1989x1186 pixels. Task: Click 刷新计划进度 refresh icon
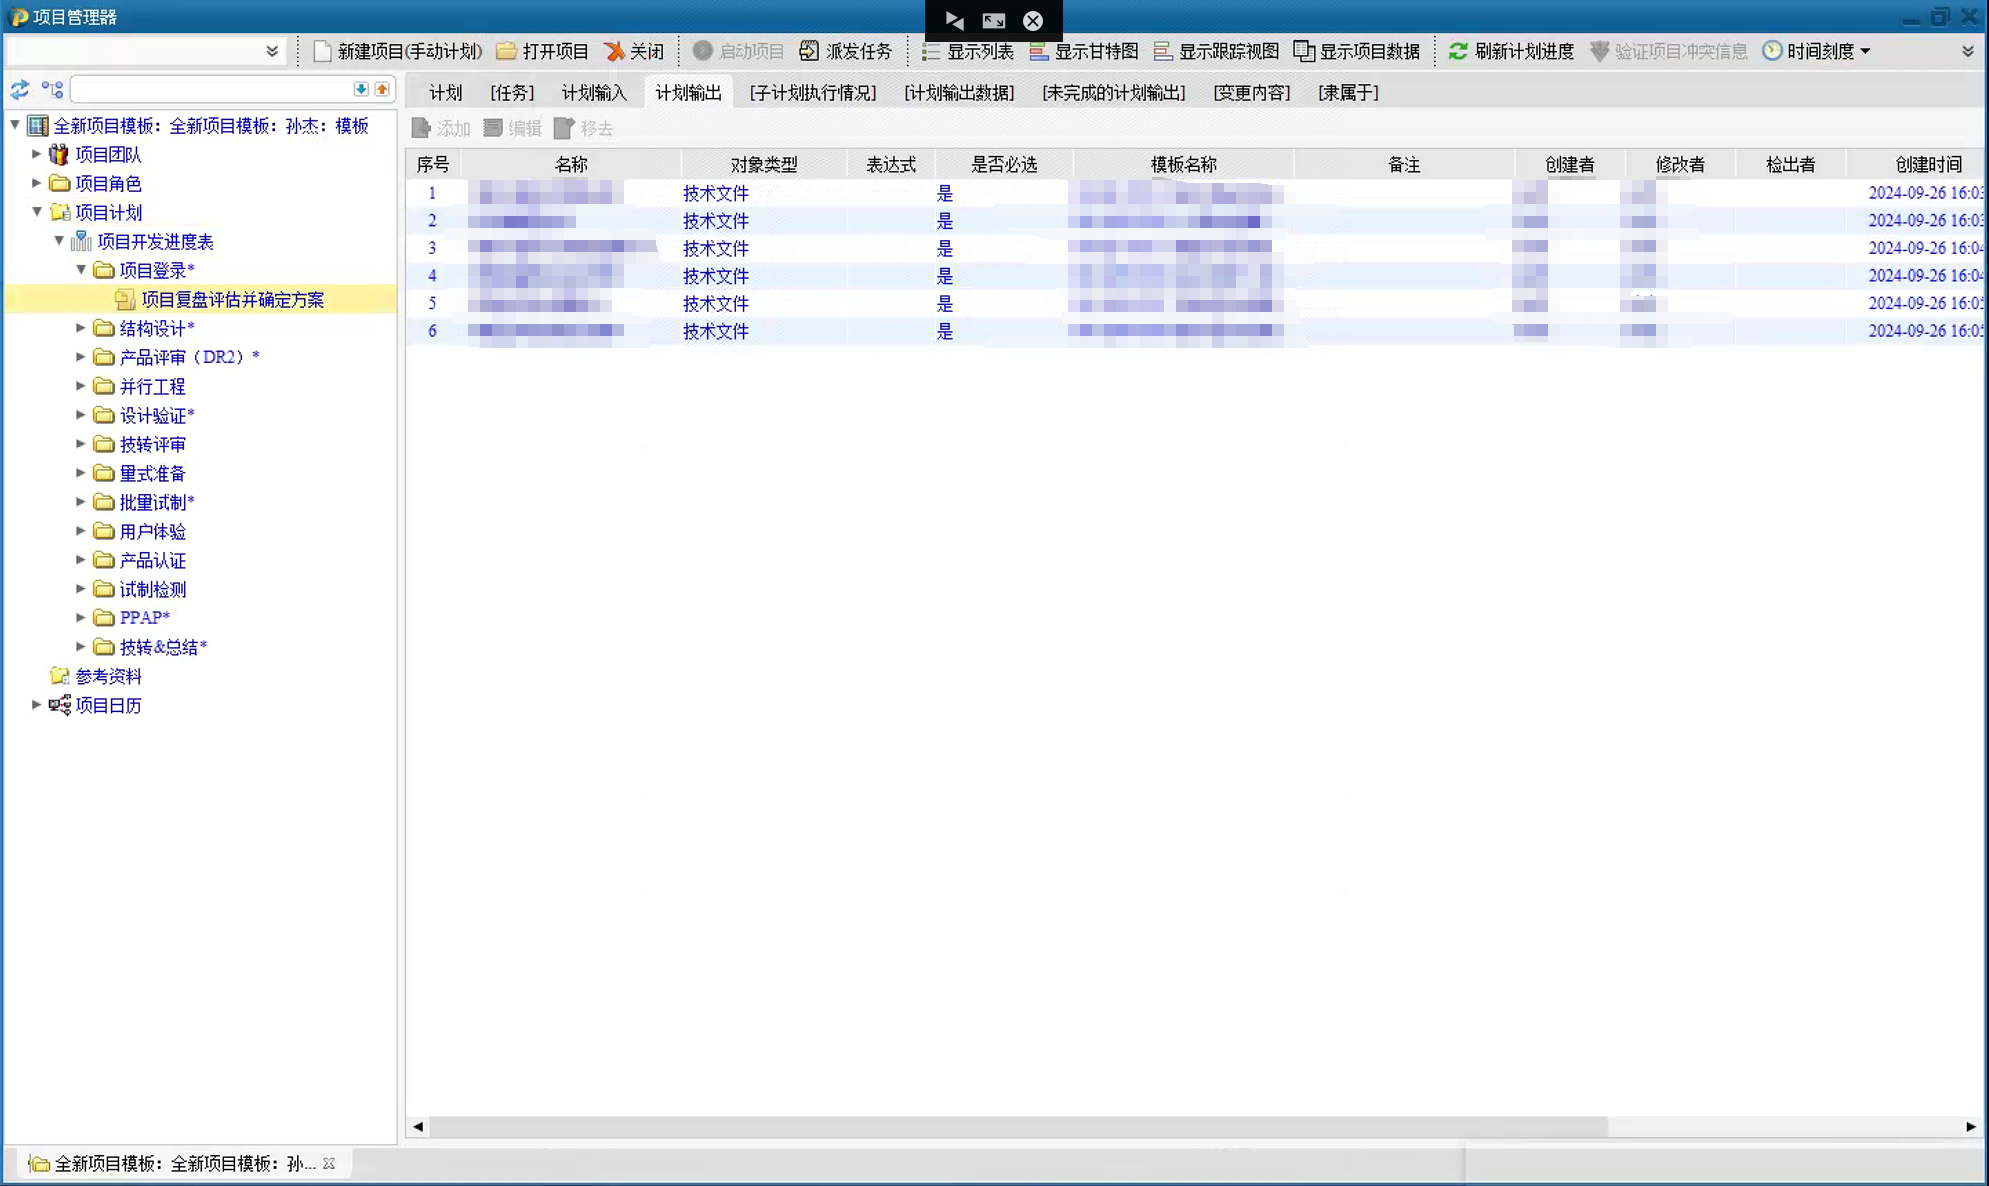click(x=1458, y=51)
